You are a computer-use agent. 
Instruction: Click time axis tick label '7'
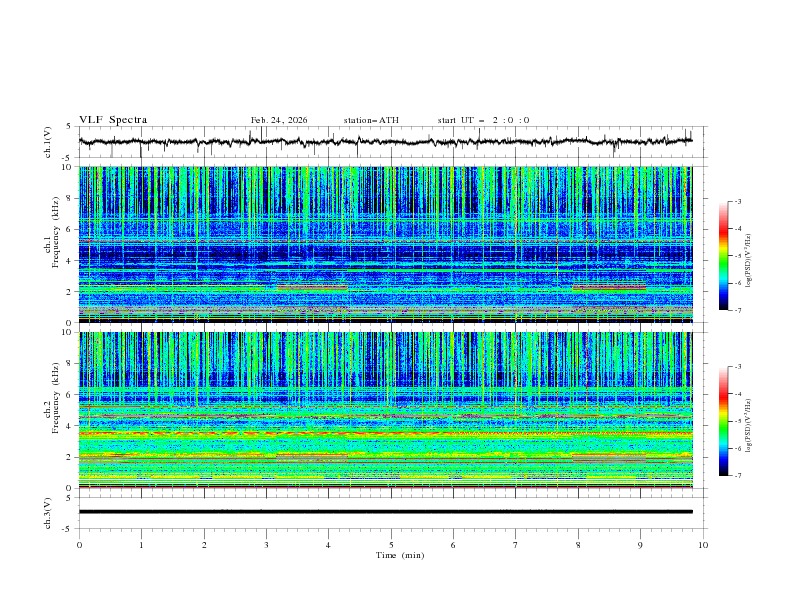(516, 545)
